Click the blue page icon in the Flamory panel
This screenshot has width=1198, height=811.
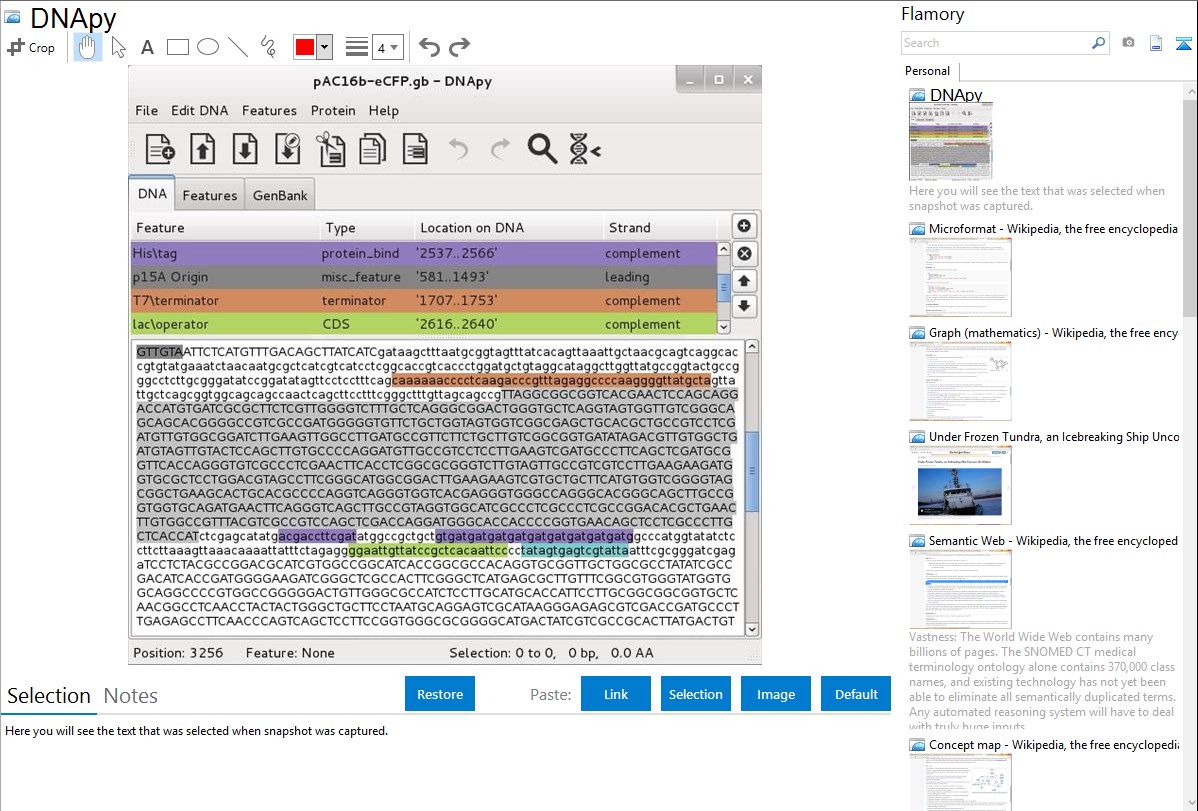(1156, 44)
